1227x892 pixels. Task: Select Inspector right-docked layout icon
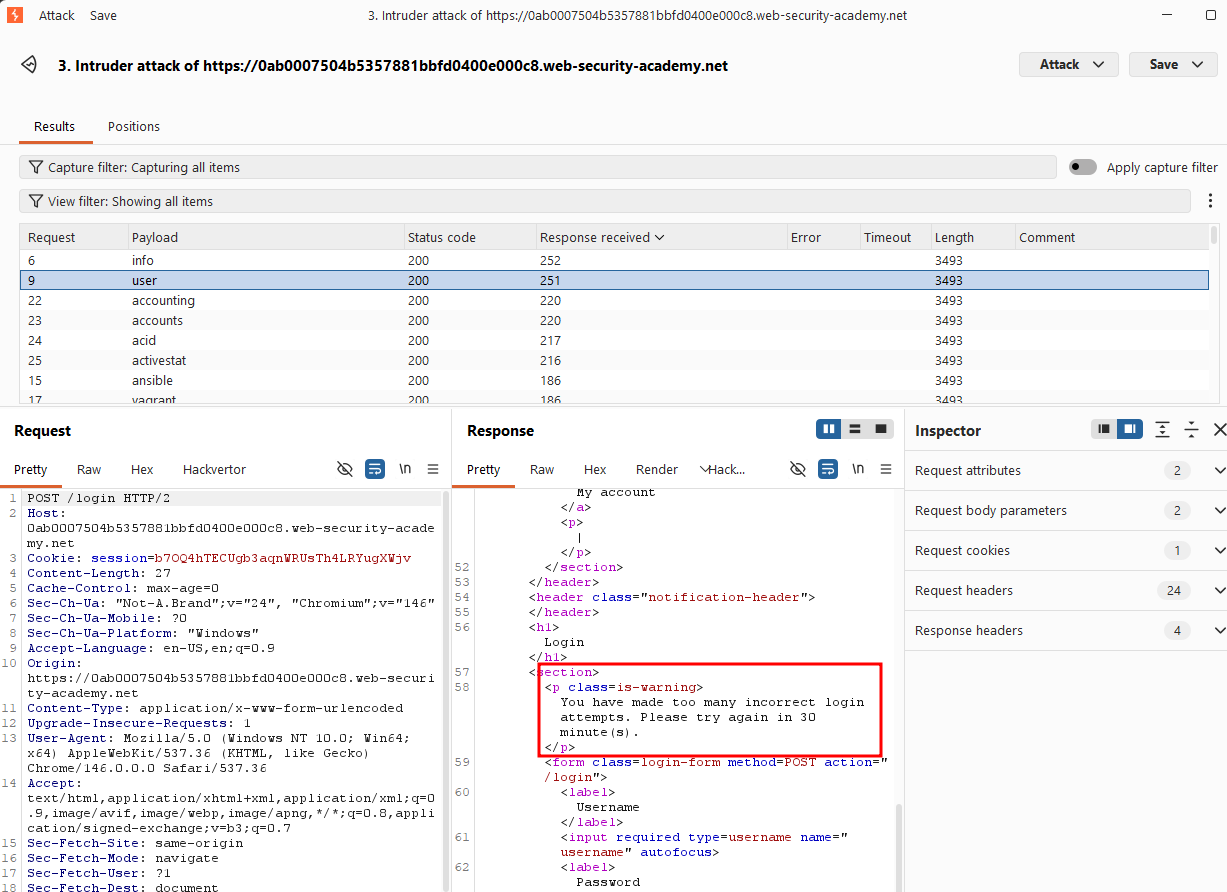pyautogui.click(x=1129, y=429)
